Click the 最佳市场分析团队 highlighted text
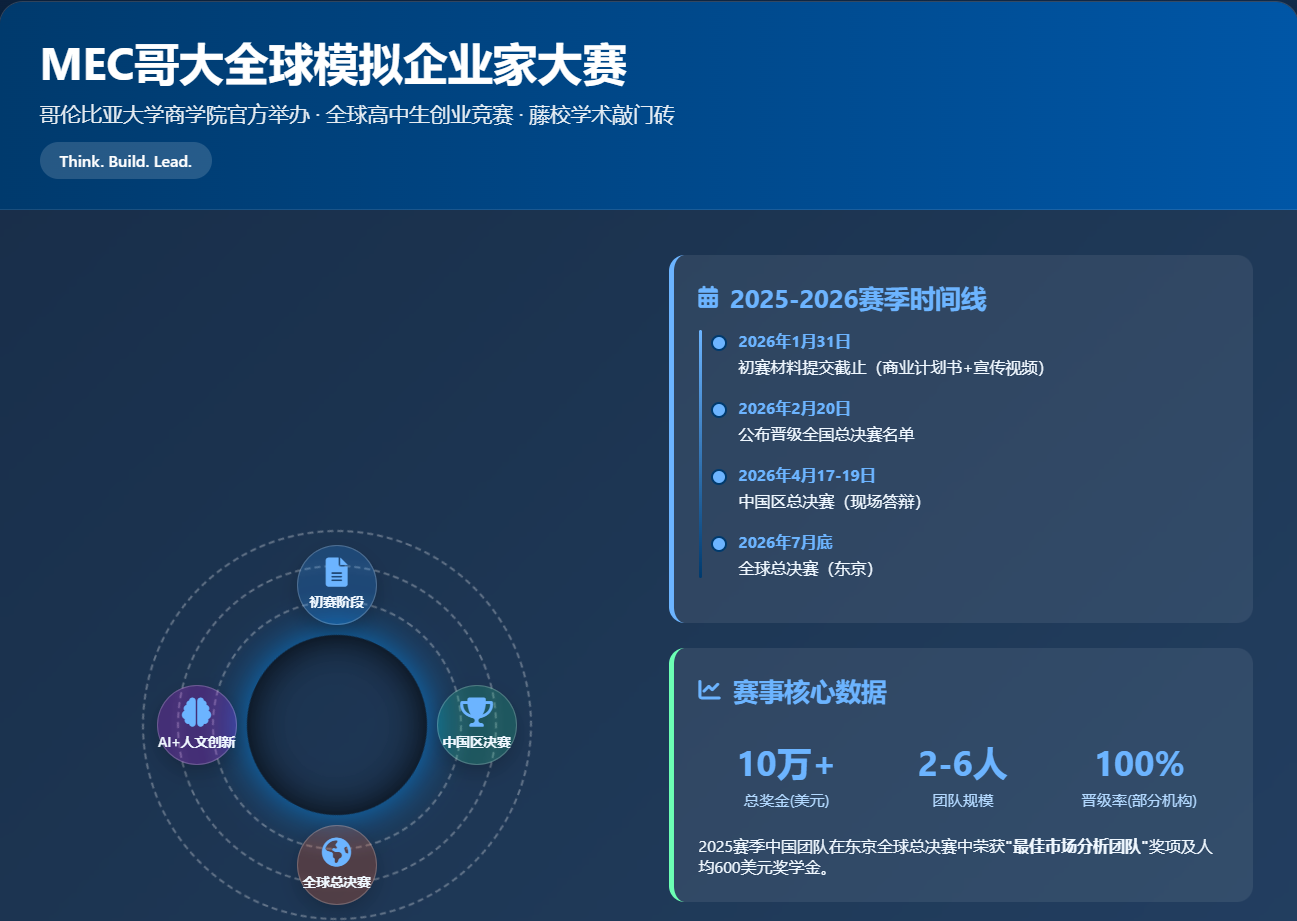 (1076, 847)
